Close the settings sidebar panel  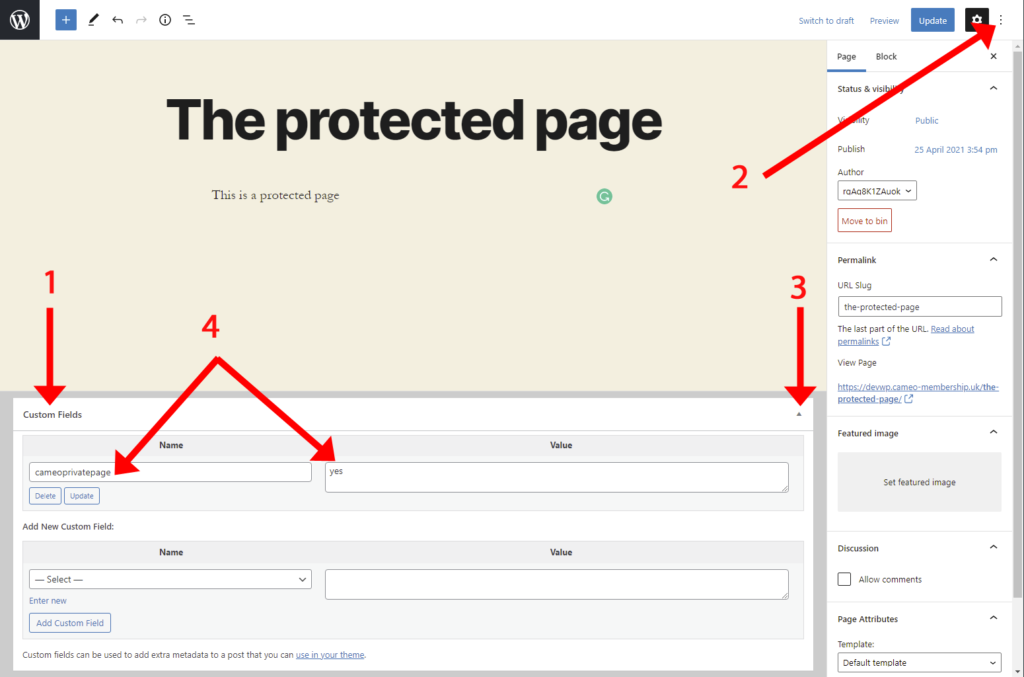coord(993,56)
